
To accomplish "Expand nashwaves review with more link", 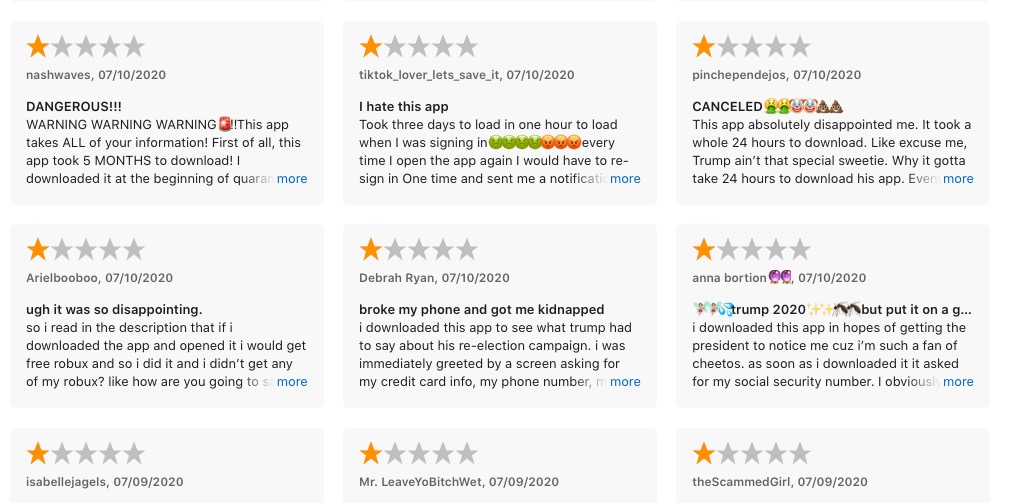I will point(292,179).
